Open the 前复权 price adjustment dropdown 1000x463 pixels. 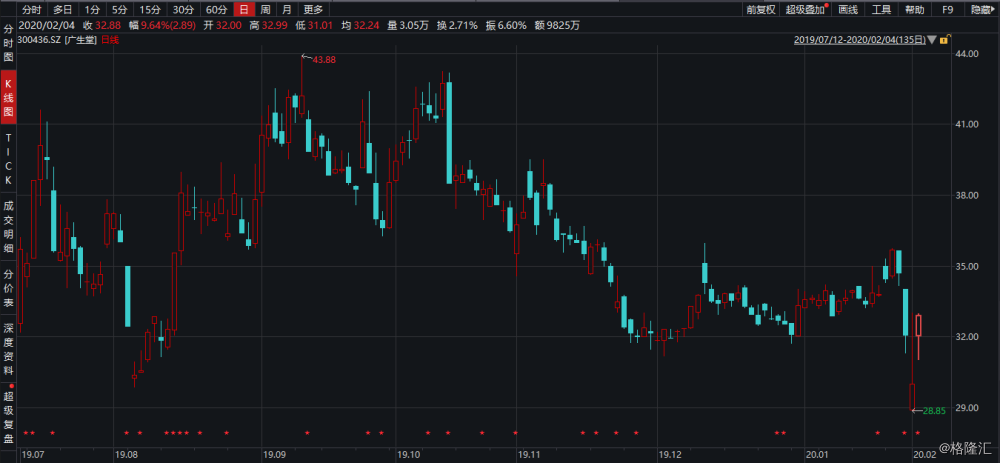point(761,10)
